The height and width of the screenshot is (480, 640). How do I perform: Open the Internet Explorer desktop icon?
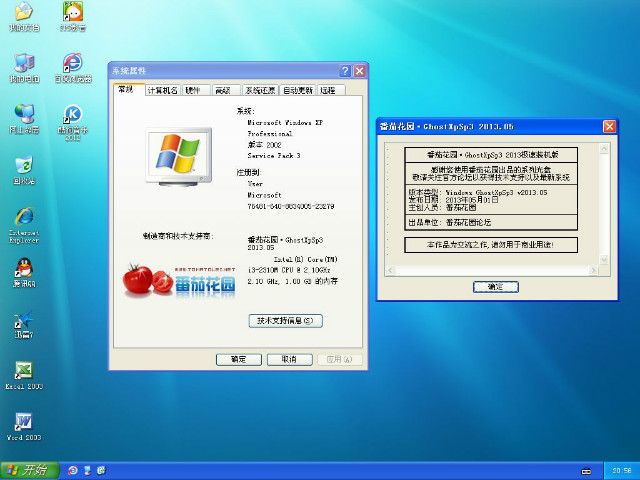coord(24,225)
